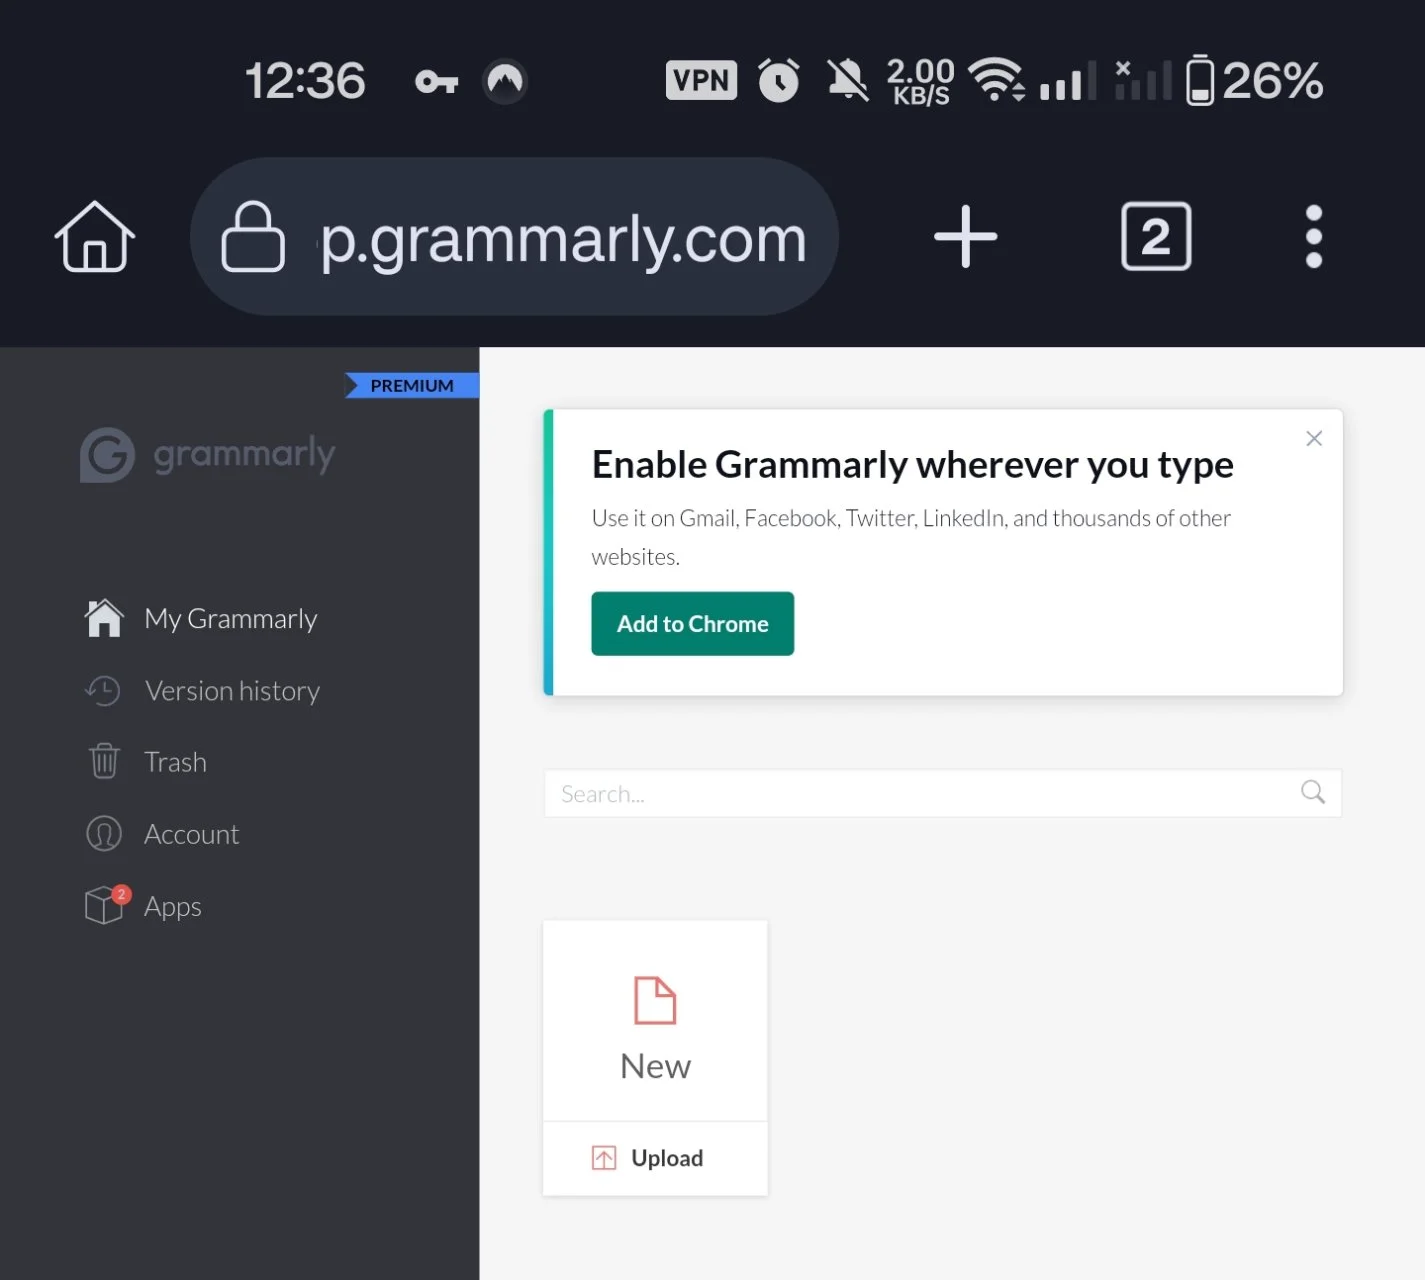Click the Grammarly G logo
1425x1280 pixels.
(107, 455)
